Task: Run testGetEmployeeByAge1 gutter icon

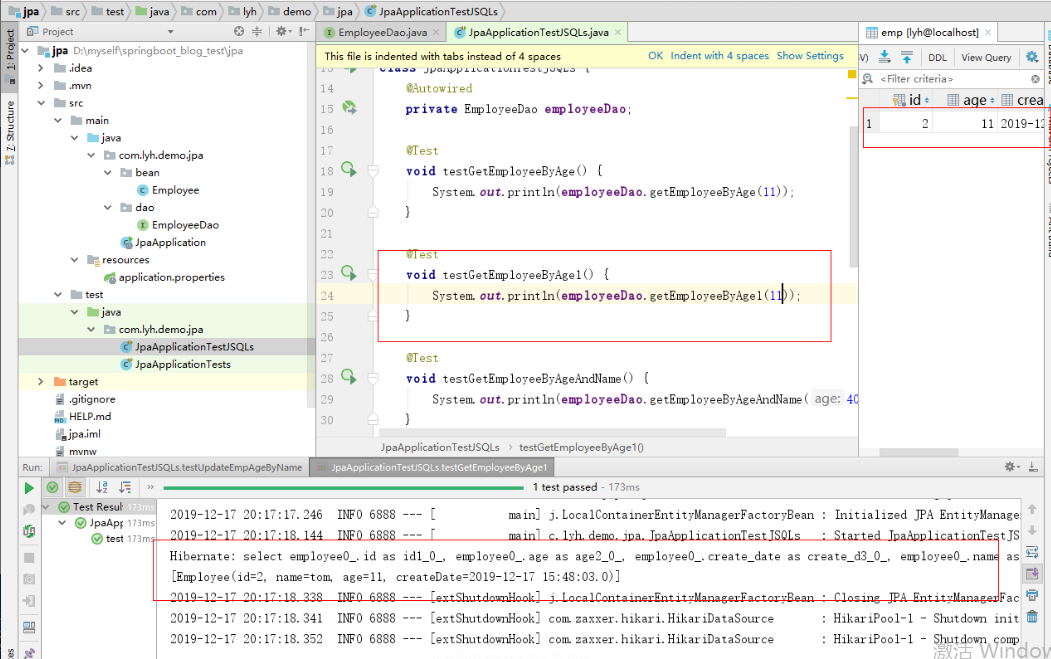Action: click(x=349, y=273)
